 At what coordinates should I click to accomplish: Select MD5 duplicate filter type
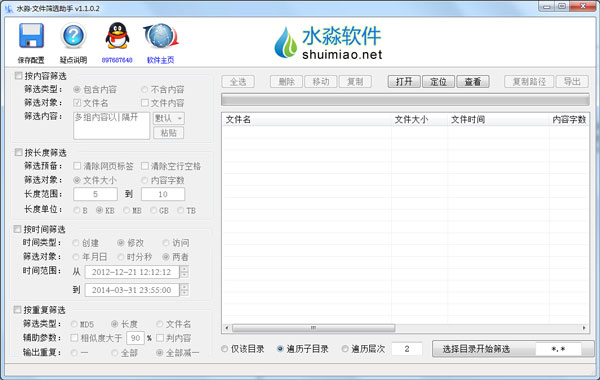coord(74,324)
